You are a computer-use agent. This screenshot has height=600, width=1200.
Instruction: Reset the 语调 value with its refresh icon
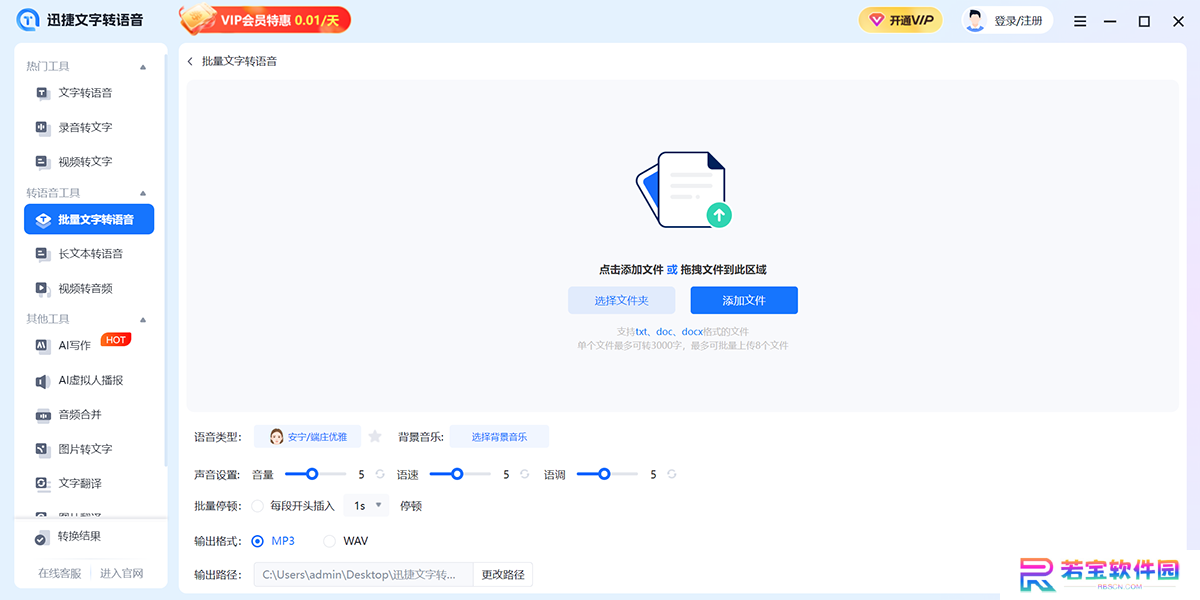click(x=672, y=474)
